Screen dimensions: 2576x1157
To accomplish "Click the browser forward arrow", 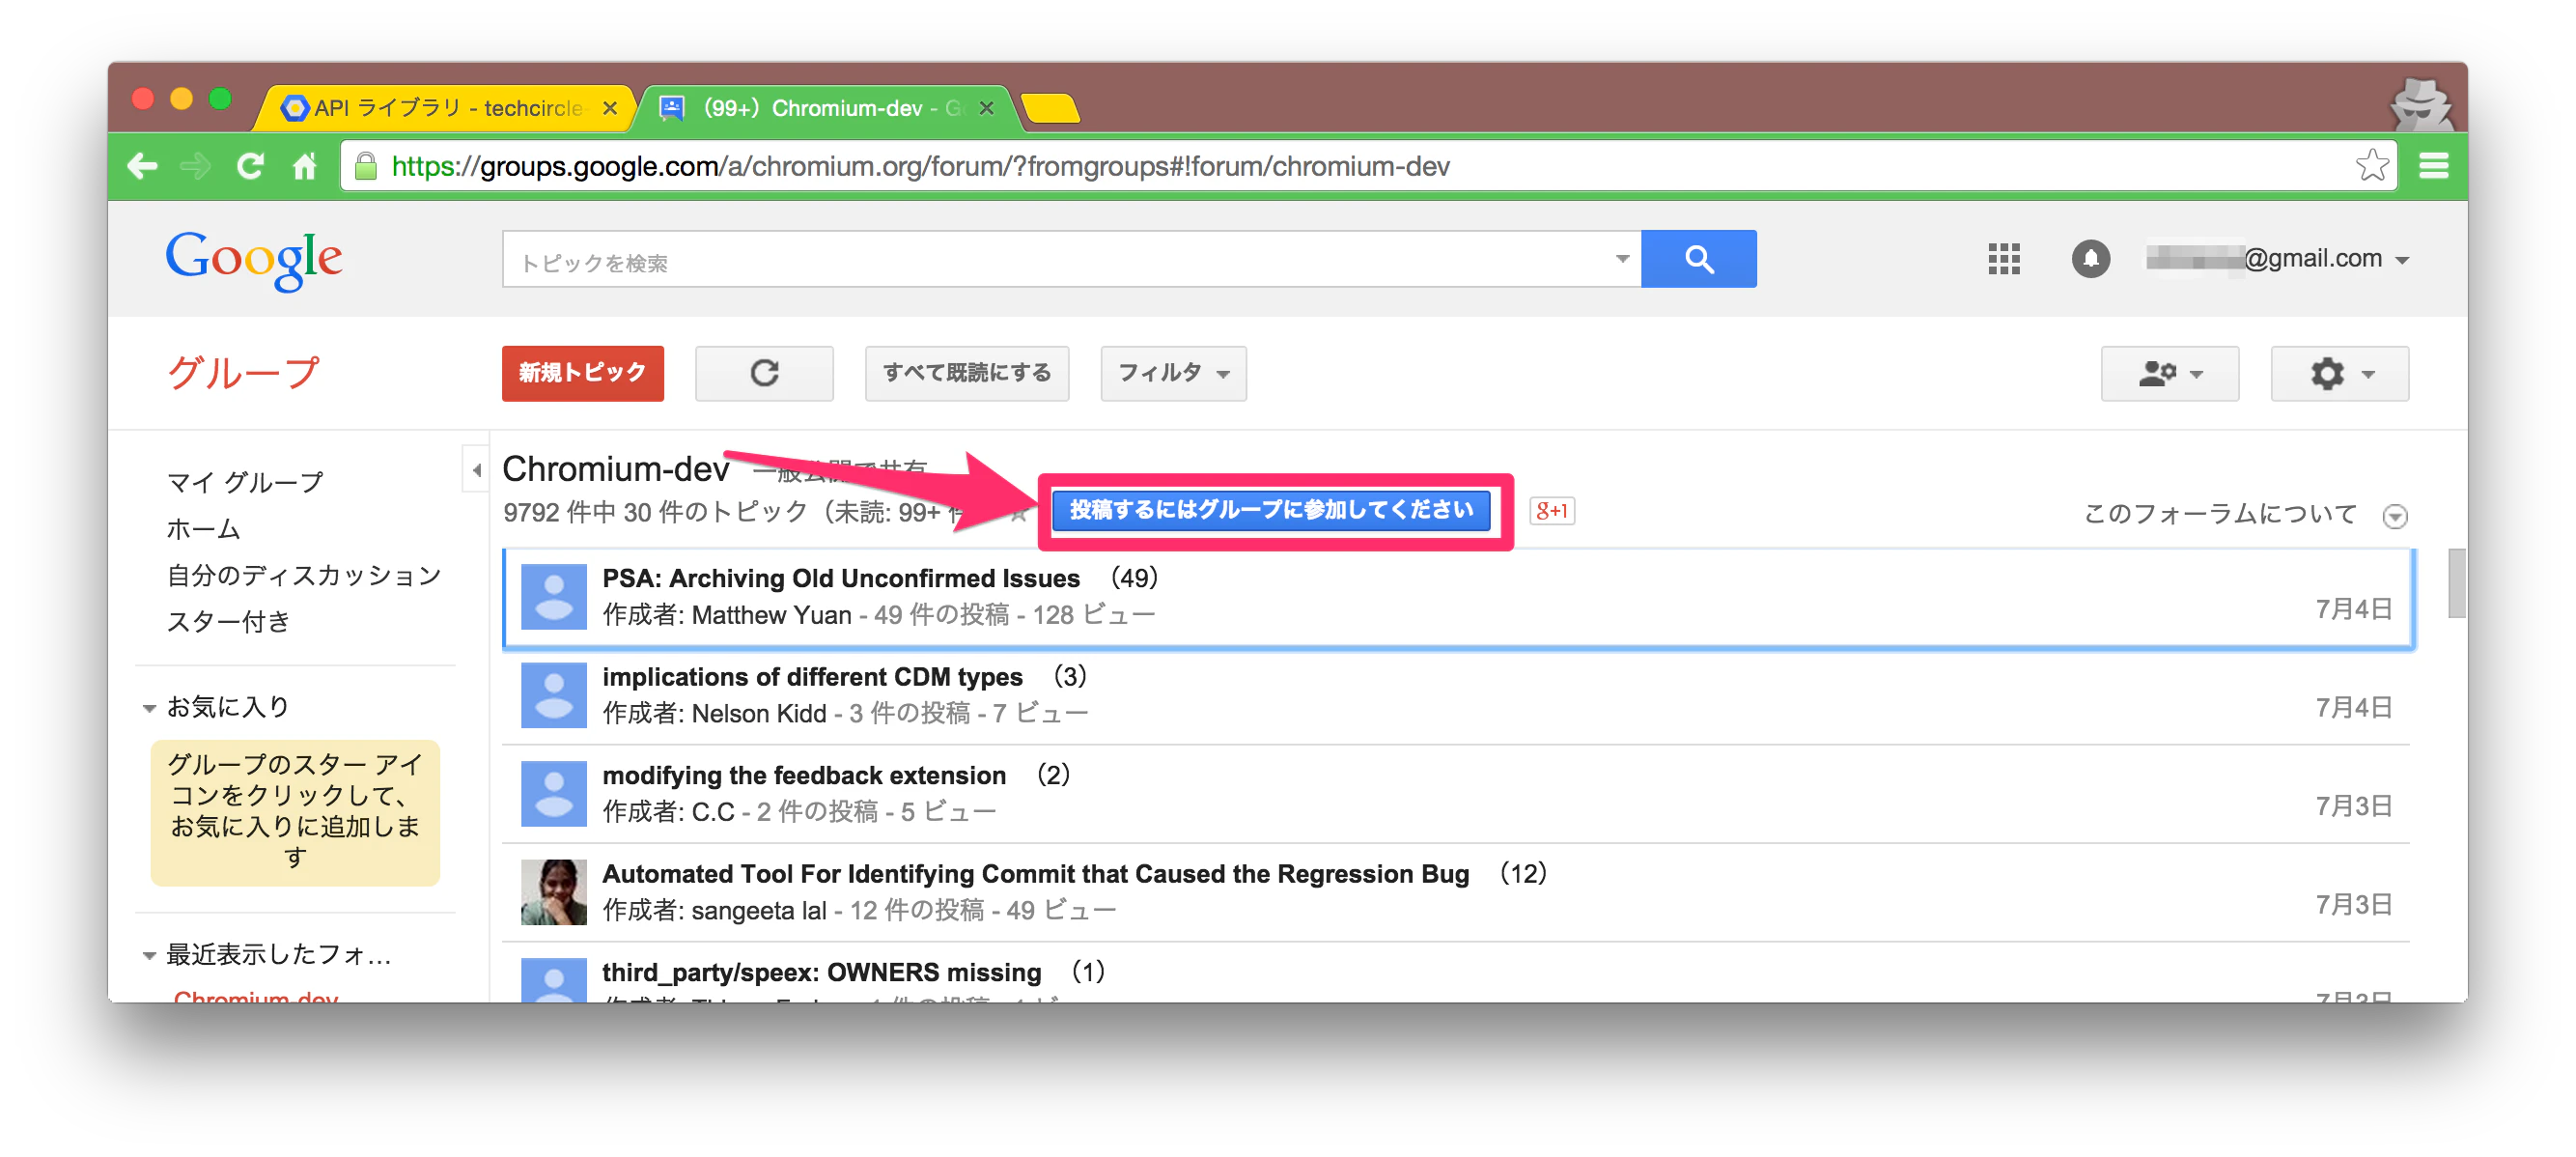I will [x=195, y=167].
